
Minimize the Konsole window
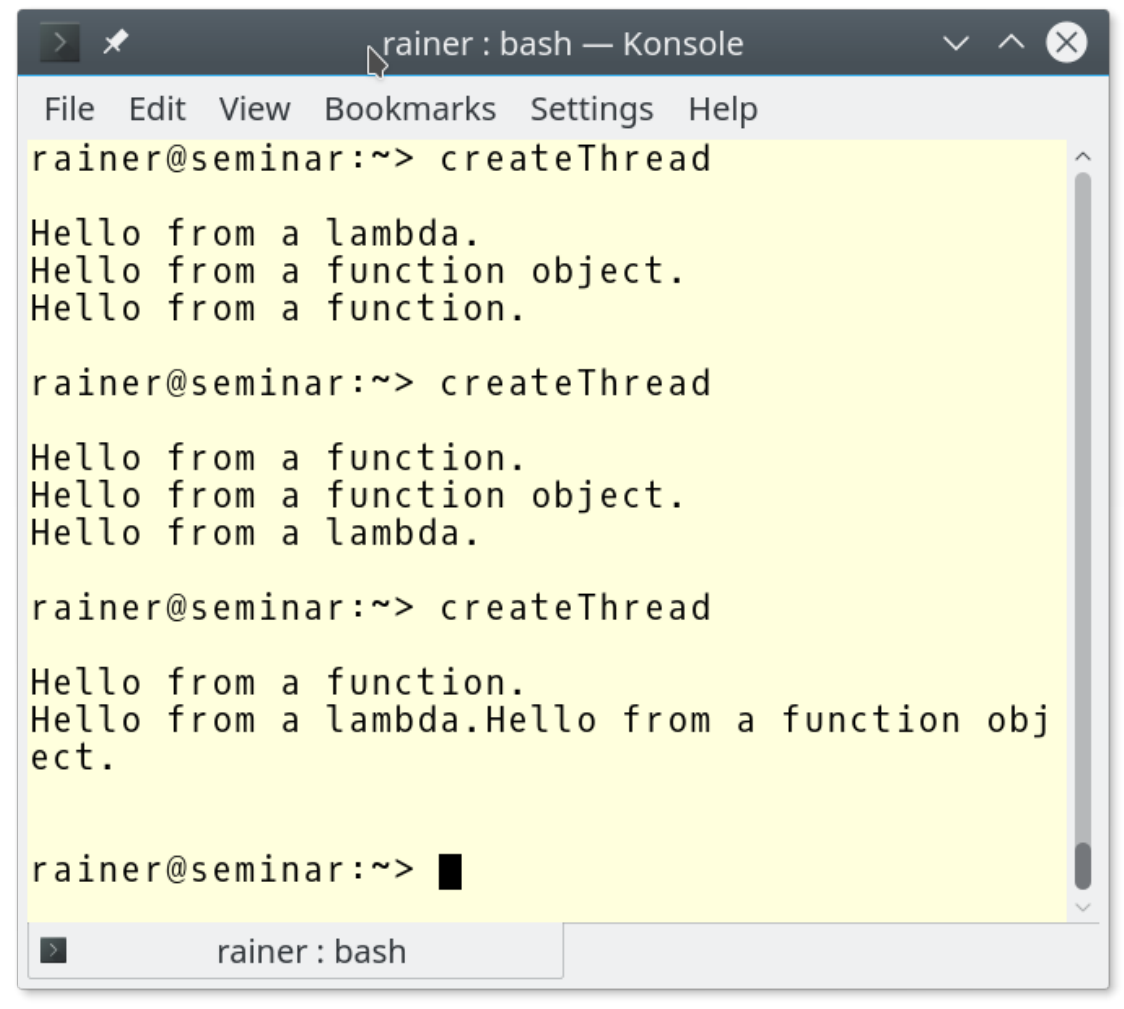point(957,43)
